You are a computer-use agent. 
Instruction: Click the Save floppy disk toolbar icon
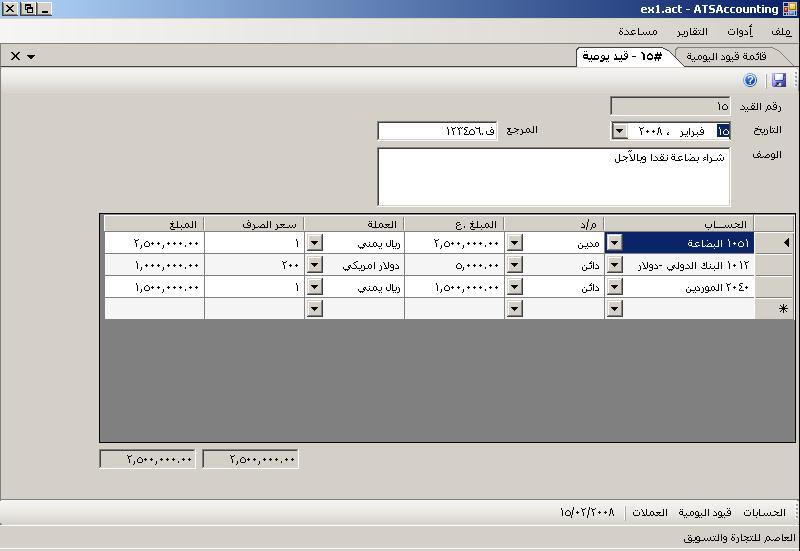(x=779, y=80)
